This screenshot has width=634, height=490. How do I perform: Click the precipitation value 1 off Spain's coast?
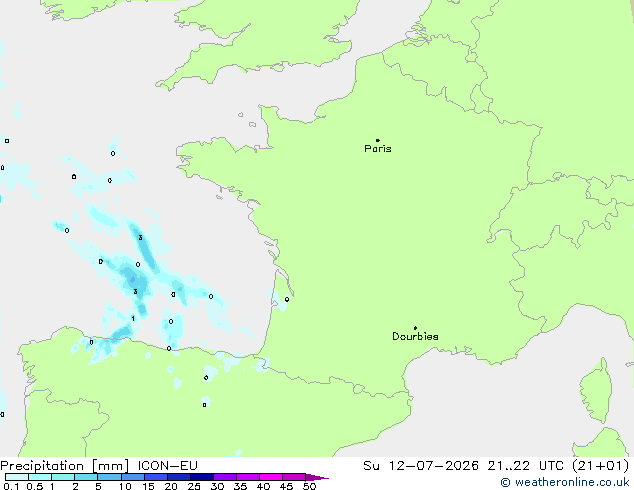(133, 319)
